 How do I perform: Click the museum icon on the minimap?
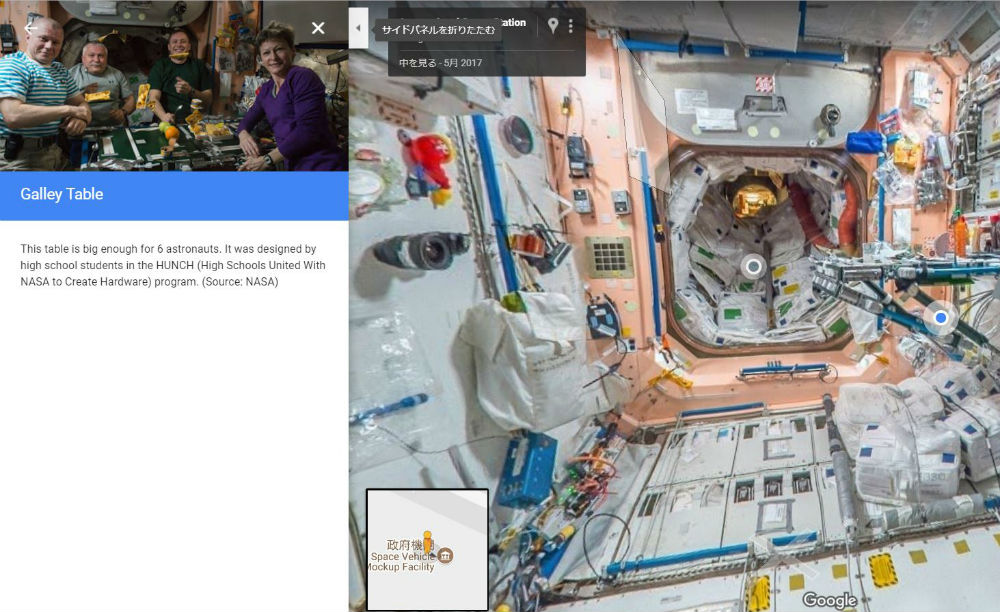tap(446, 556)
